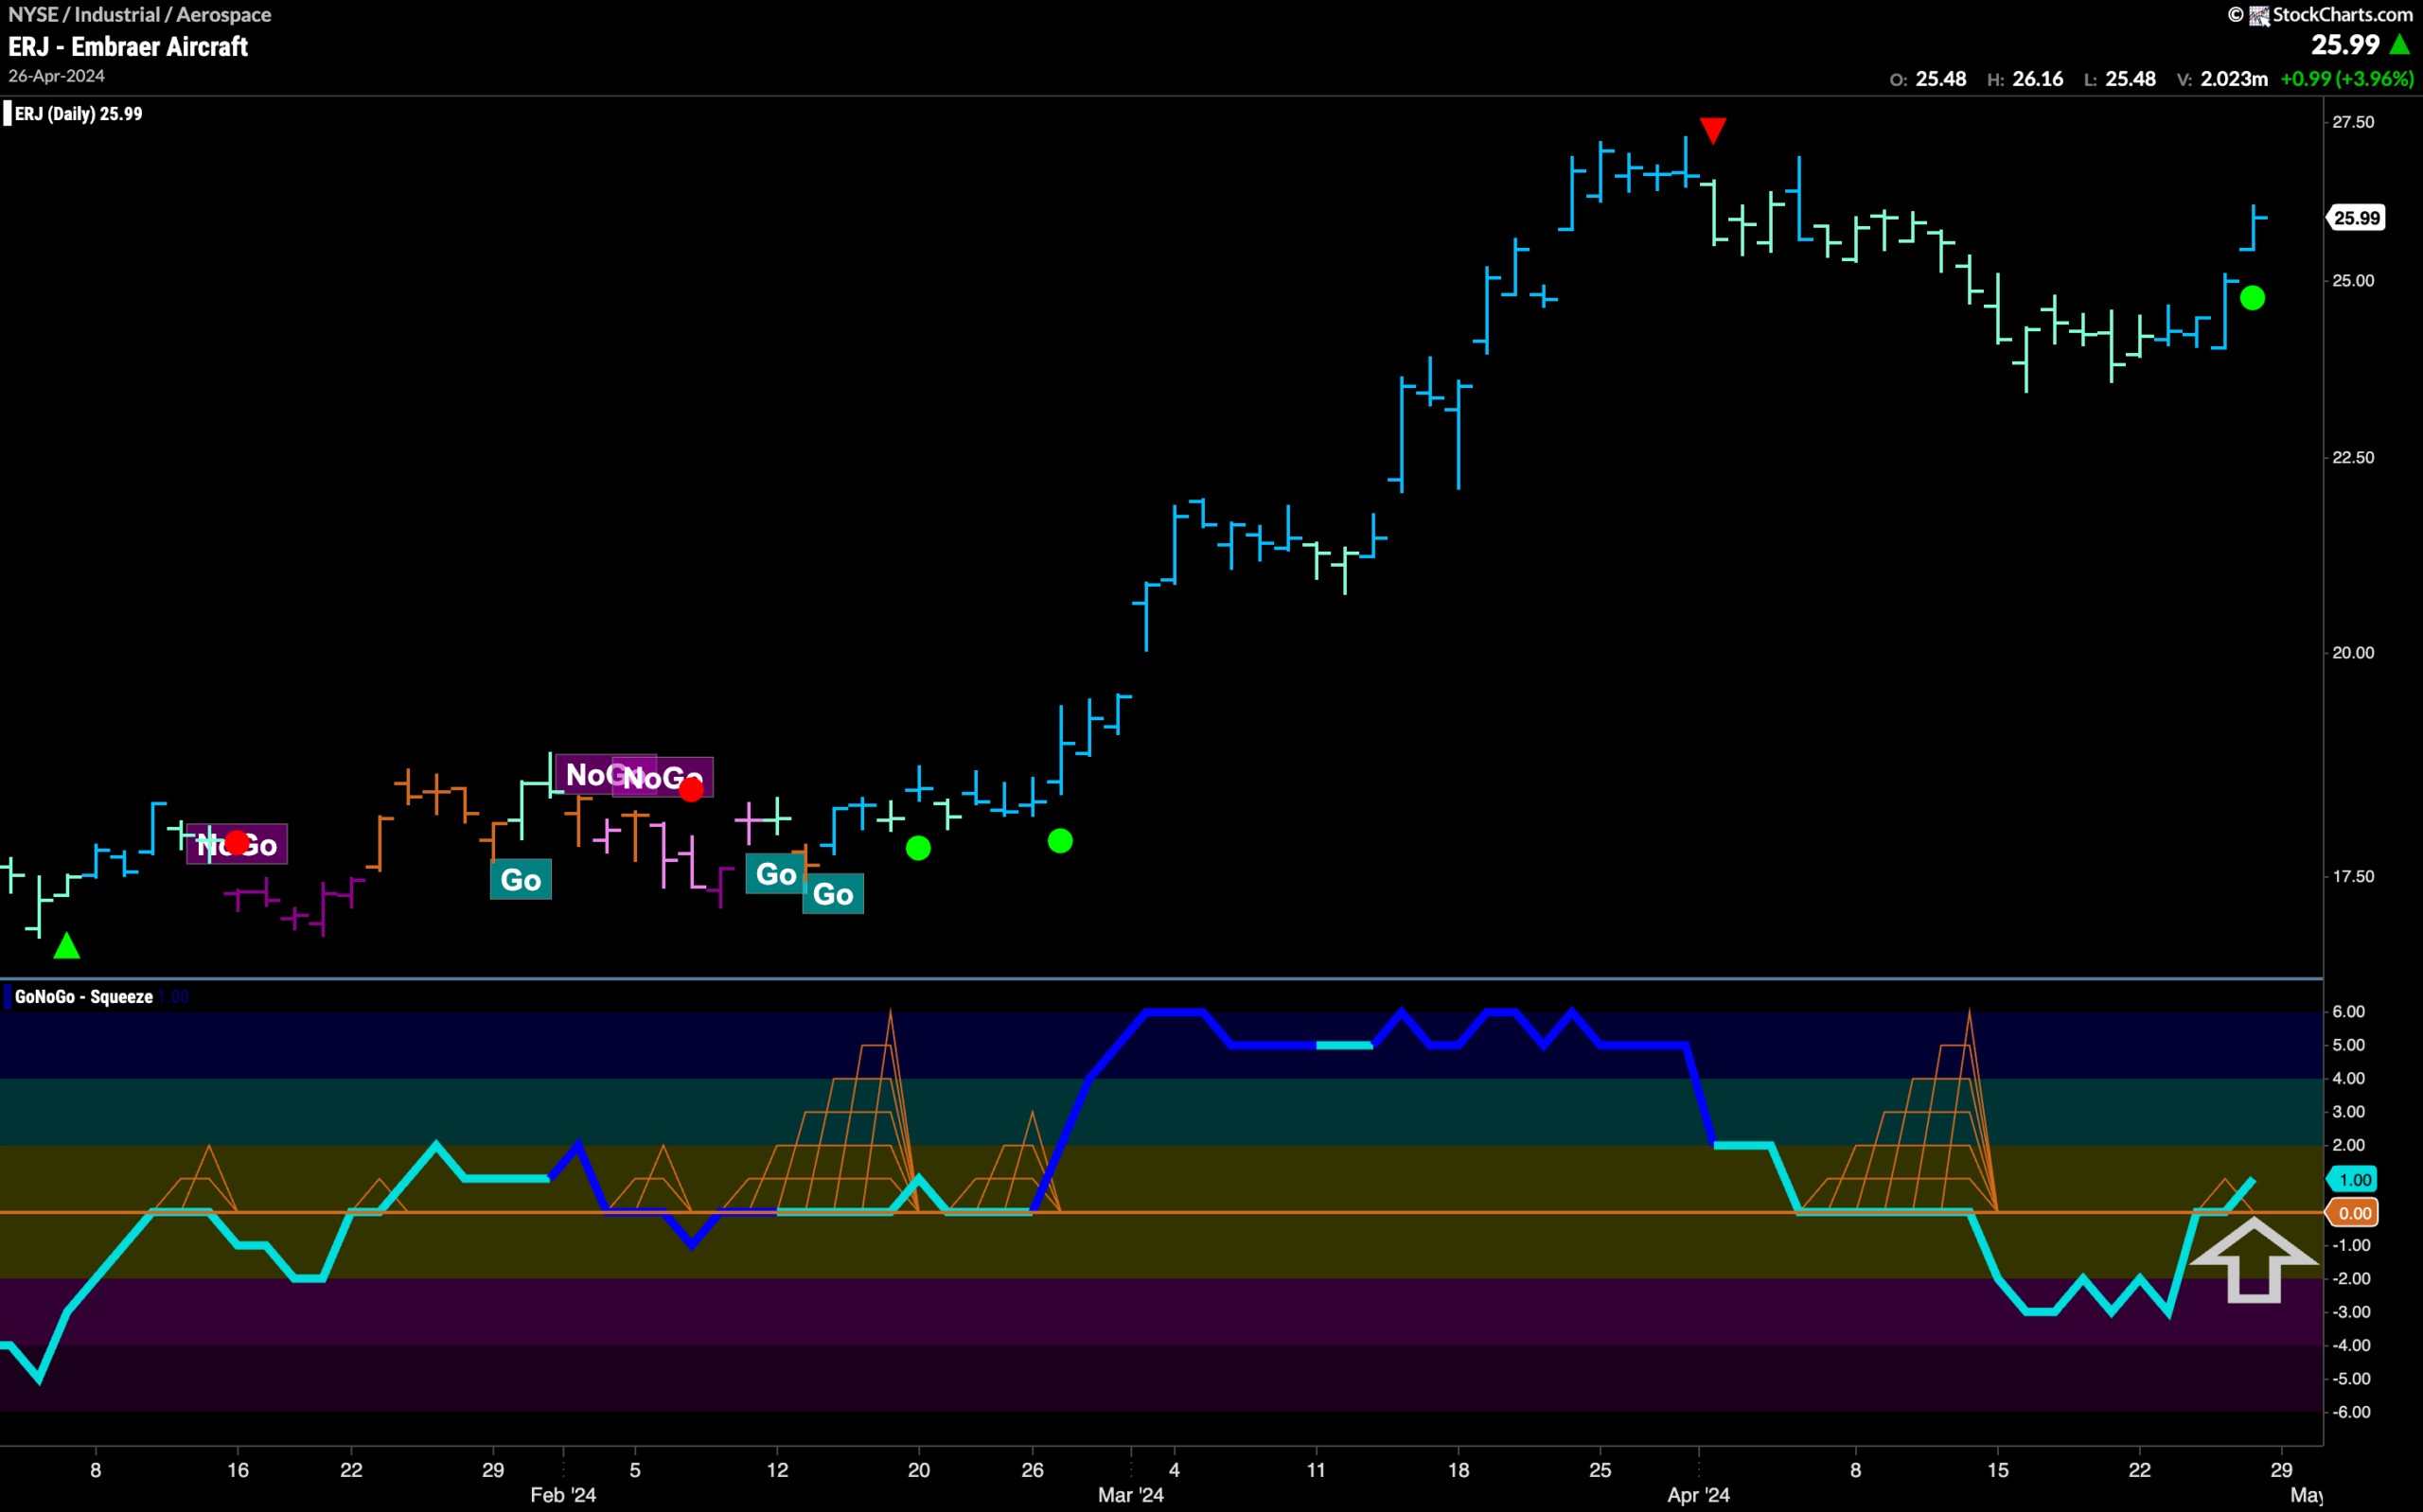
Task: Click the green dot near the 20 date
Action: (918, 848)
